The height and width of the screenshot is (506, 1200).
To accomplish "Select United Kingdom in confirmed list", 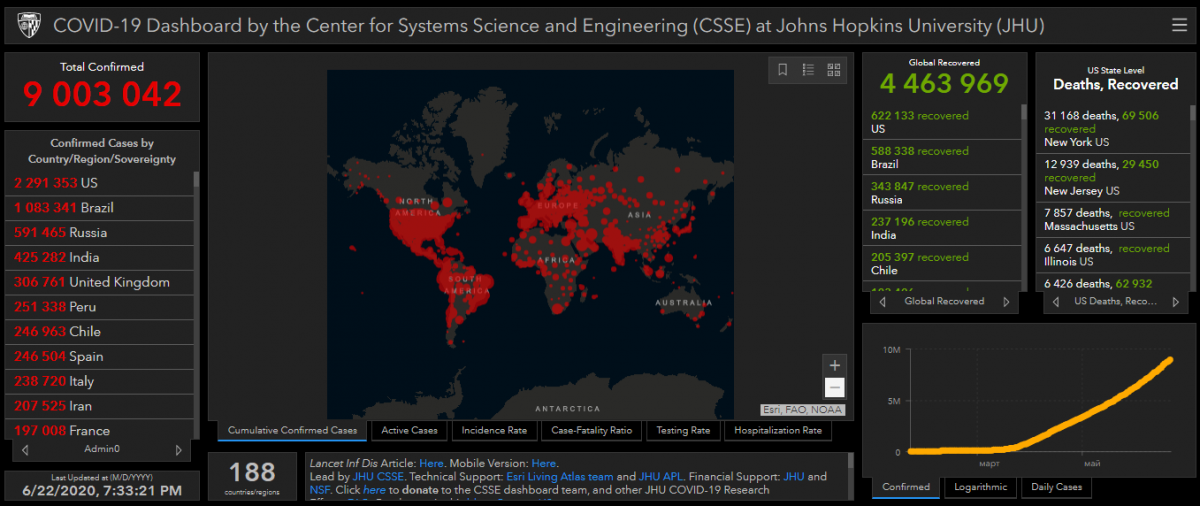I will click(100, 282).
